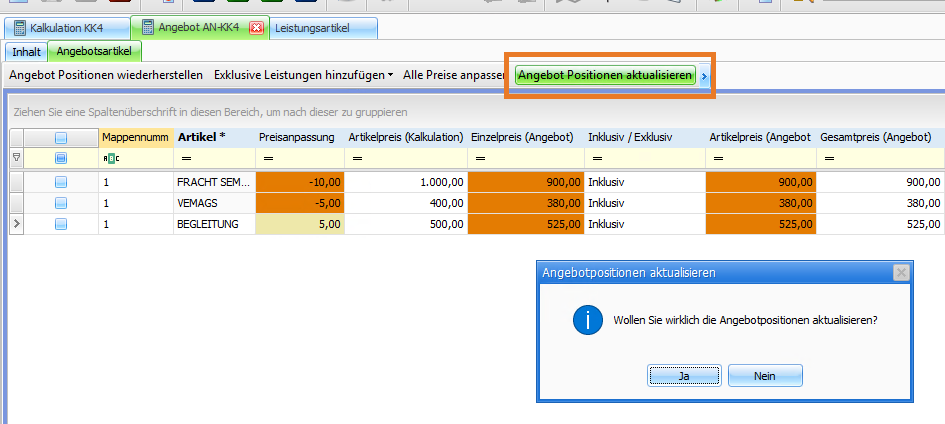This screenshot has width=945, height=424.
Task: Toggle the select-all checkbox in header
Action: click(x=61, y=138)
